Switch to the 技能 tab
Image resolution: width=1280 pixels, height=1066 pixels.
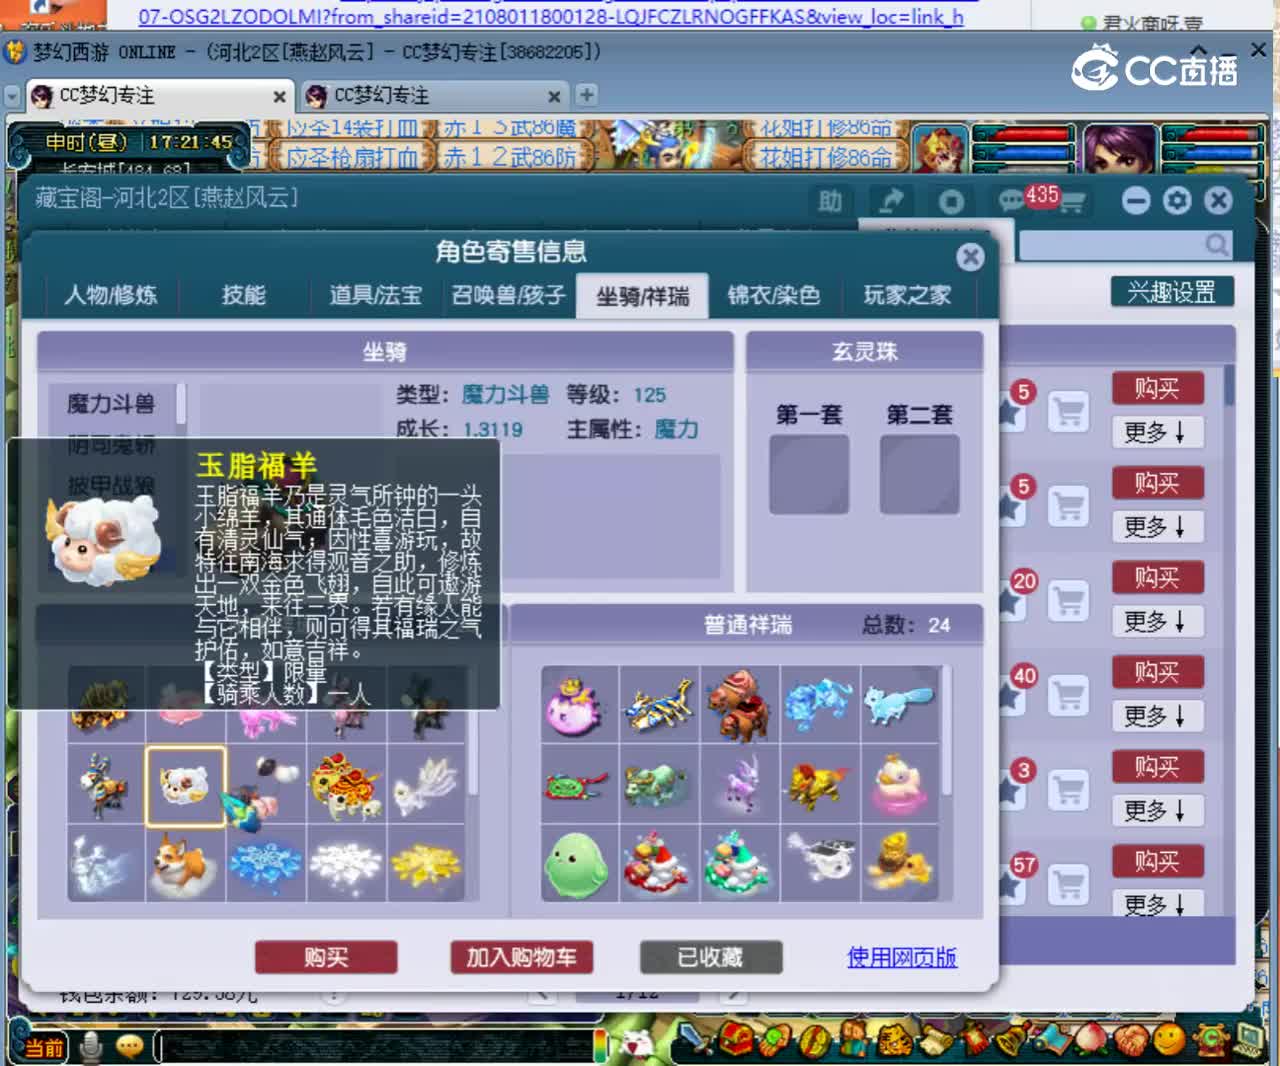pyautogui.click(x=243, y=295)
